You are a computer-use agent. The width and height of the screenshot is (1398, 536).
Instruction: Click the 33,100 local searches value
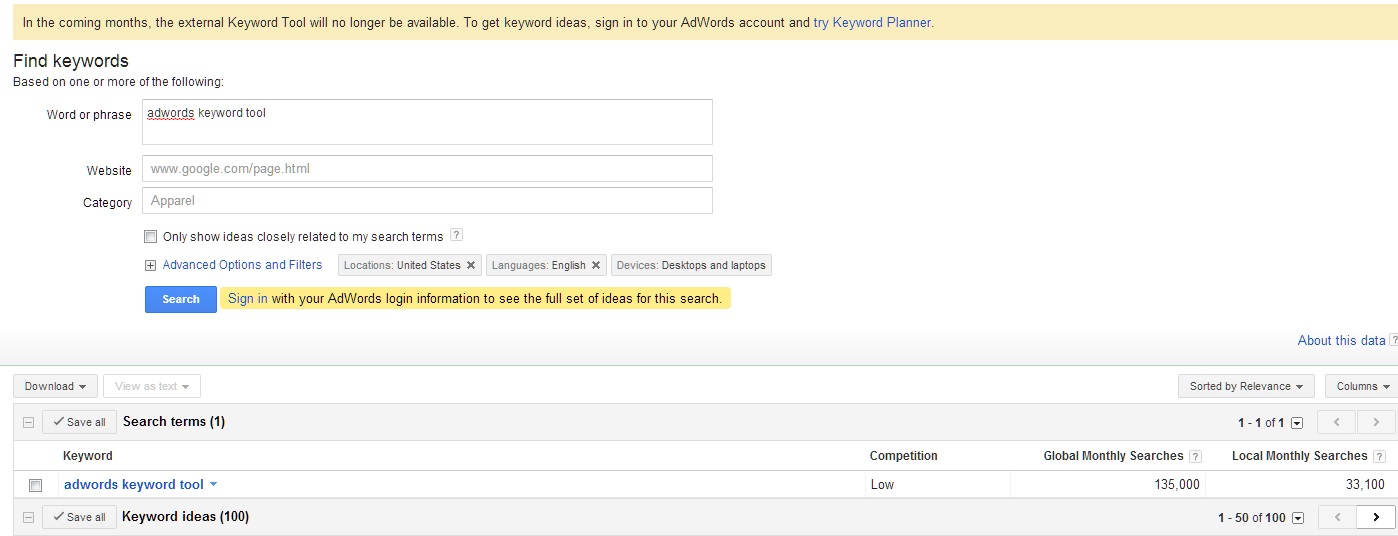pos(1365,484)
